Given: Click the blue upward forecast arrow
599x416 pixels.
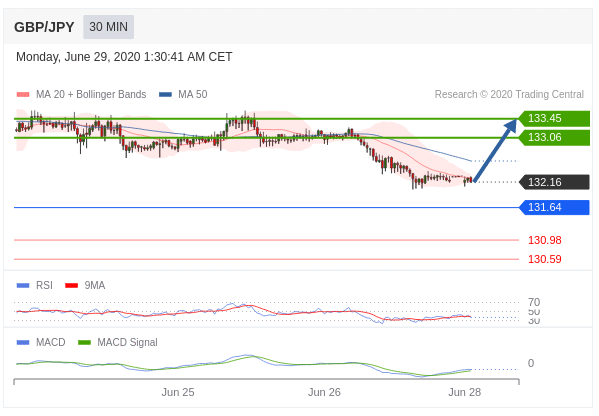Looking at the screenshot, I should click(x=495, y=150).
